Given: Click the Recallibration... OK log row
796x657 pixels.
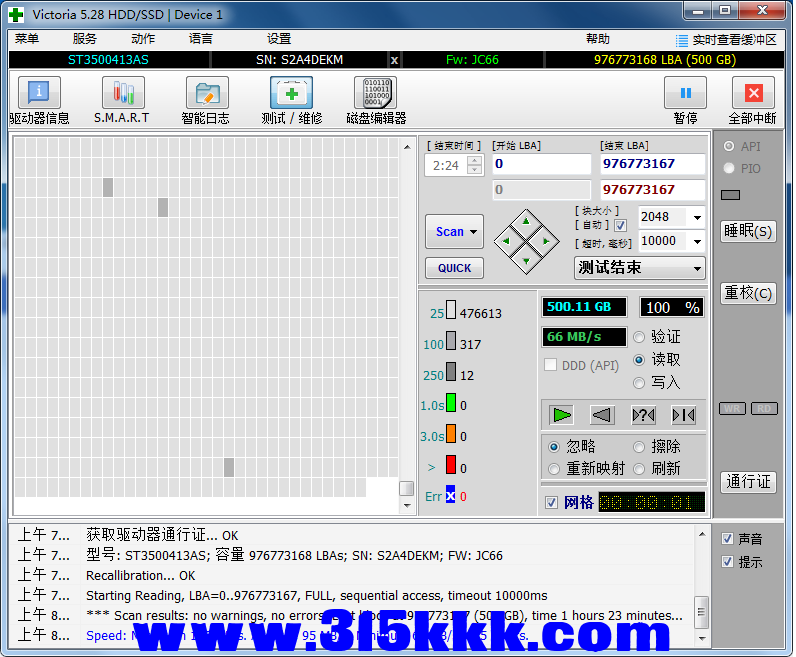Looking at the screenshot, I should (353, 575).
